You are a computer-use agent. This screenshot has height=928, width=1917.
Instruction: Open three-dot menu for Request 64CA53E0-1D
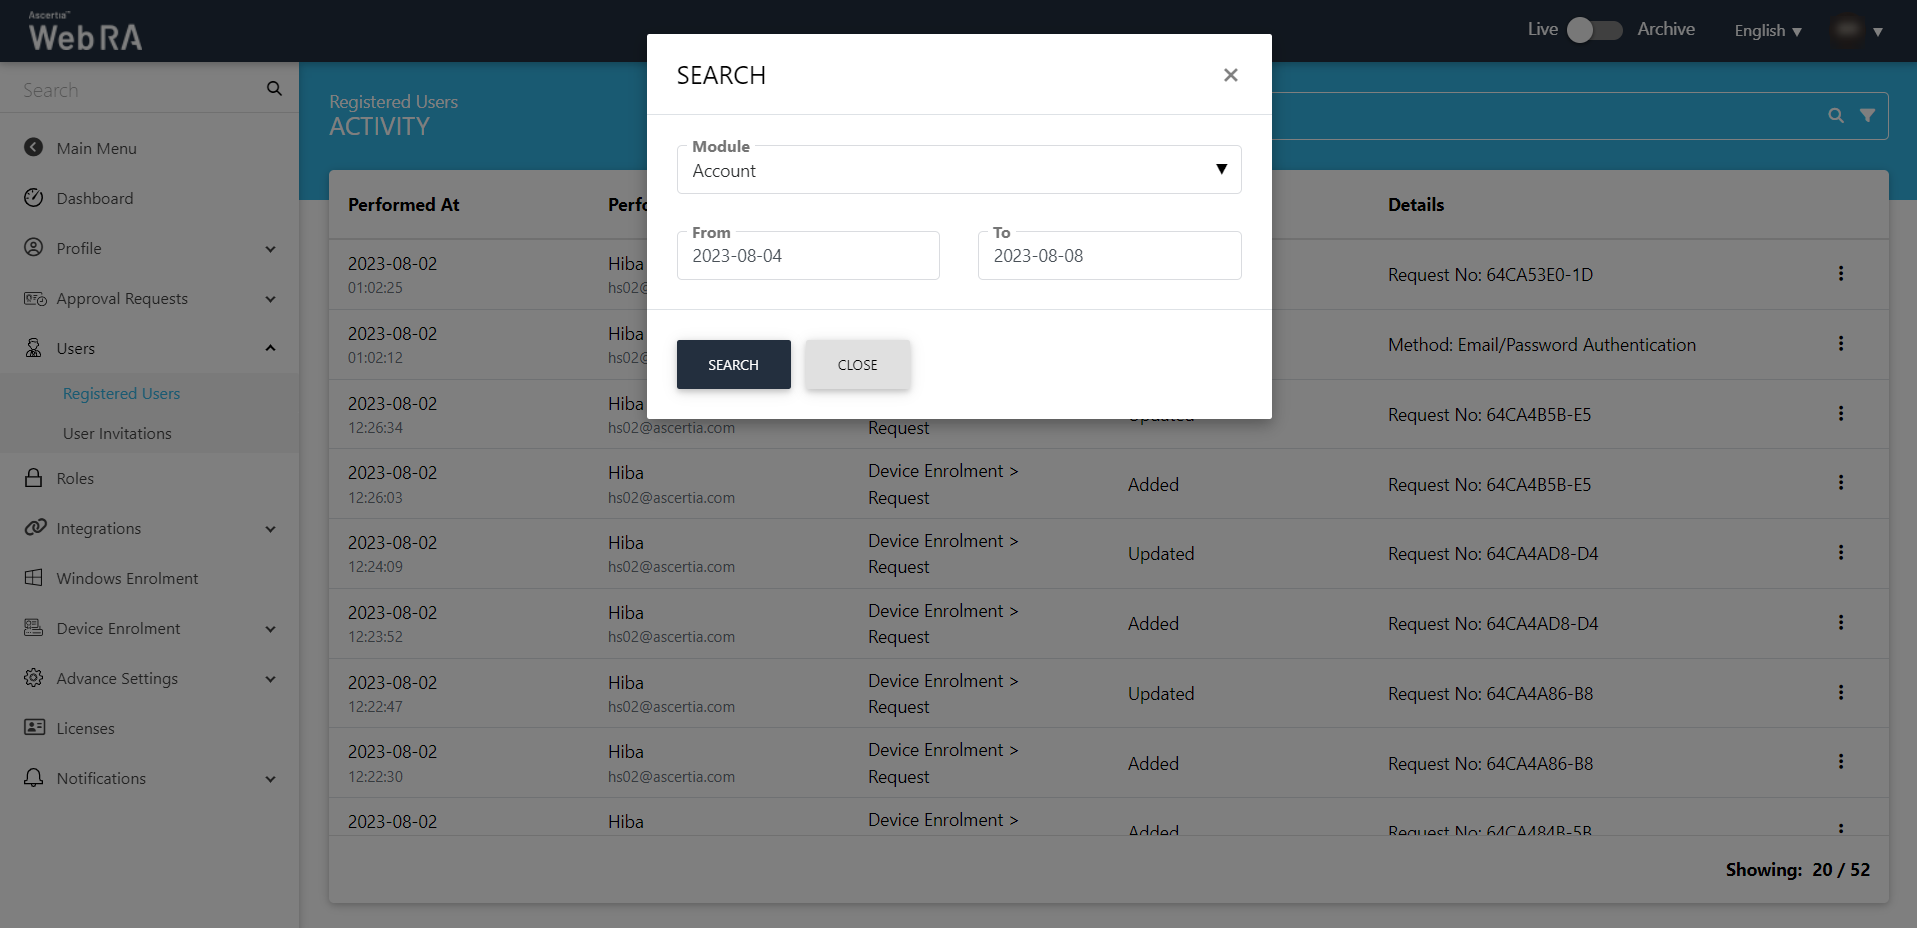[x=1840, y=274]
